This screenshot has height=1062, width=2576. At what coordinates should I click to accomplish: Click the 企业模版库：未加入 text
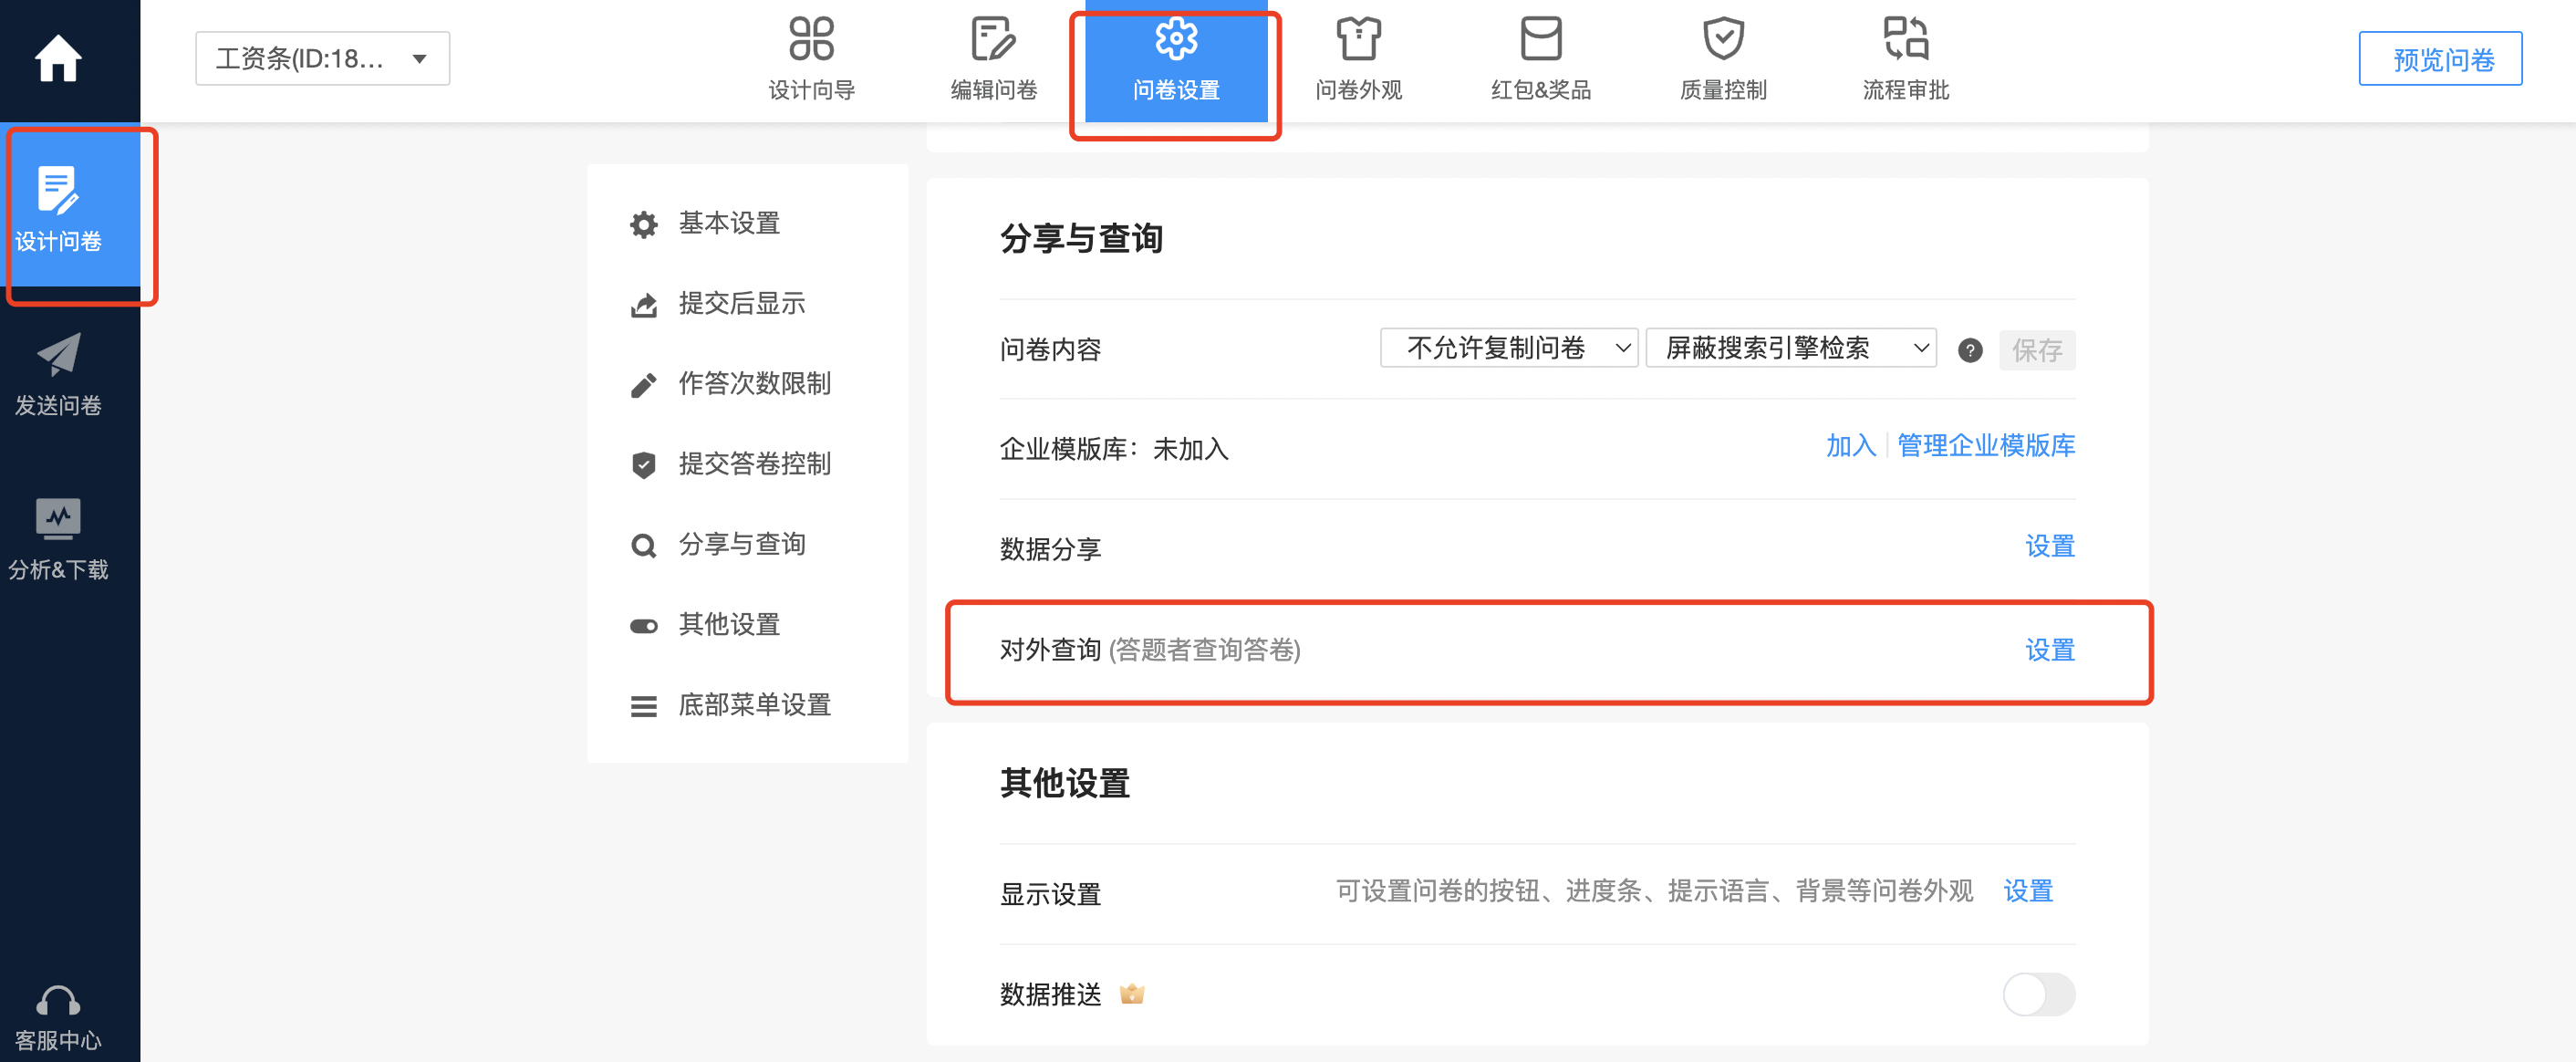1114,449
